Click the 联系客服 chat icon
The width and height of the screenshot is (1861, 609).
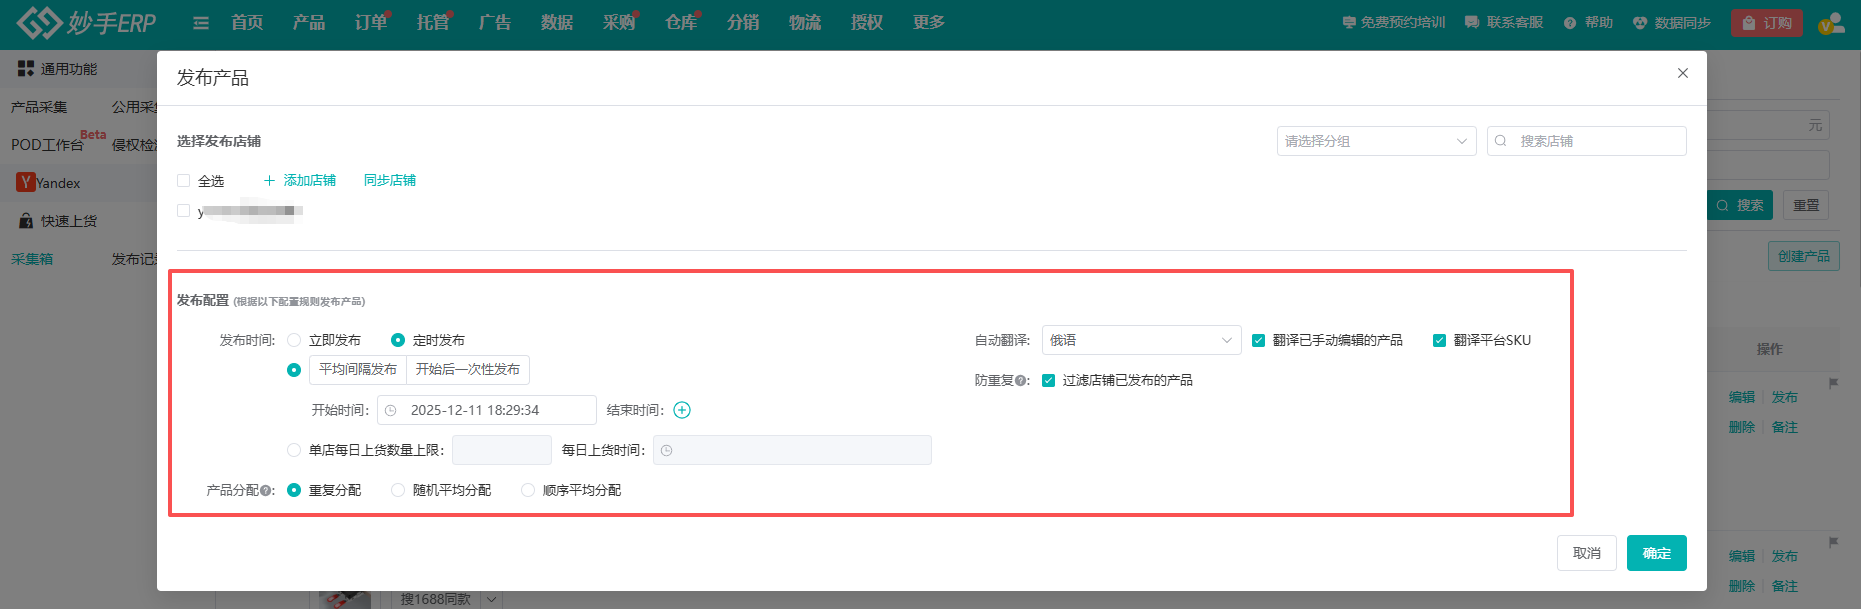(x=1472, y=23)
